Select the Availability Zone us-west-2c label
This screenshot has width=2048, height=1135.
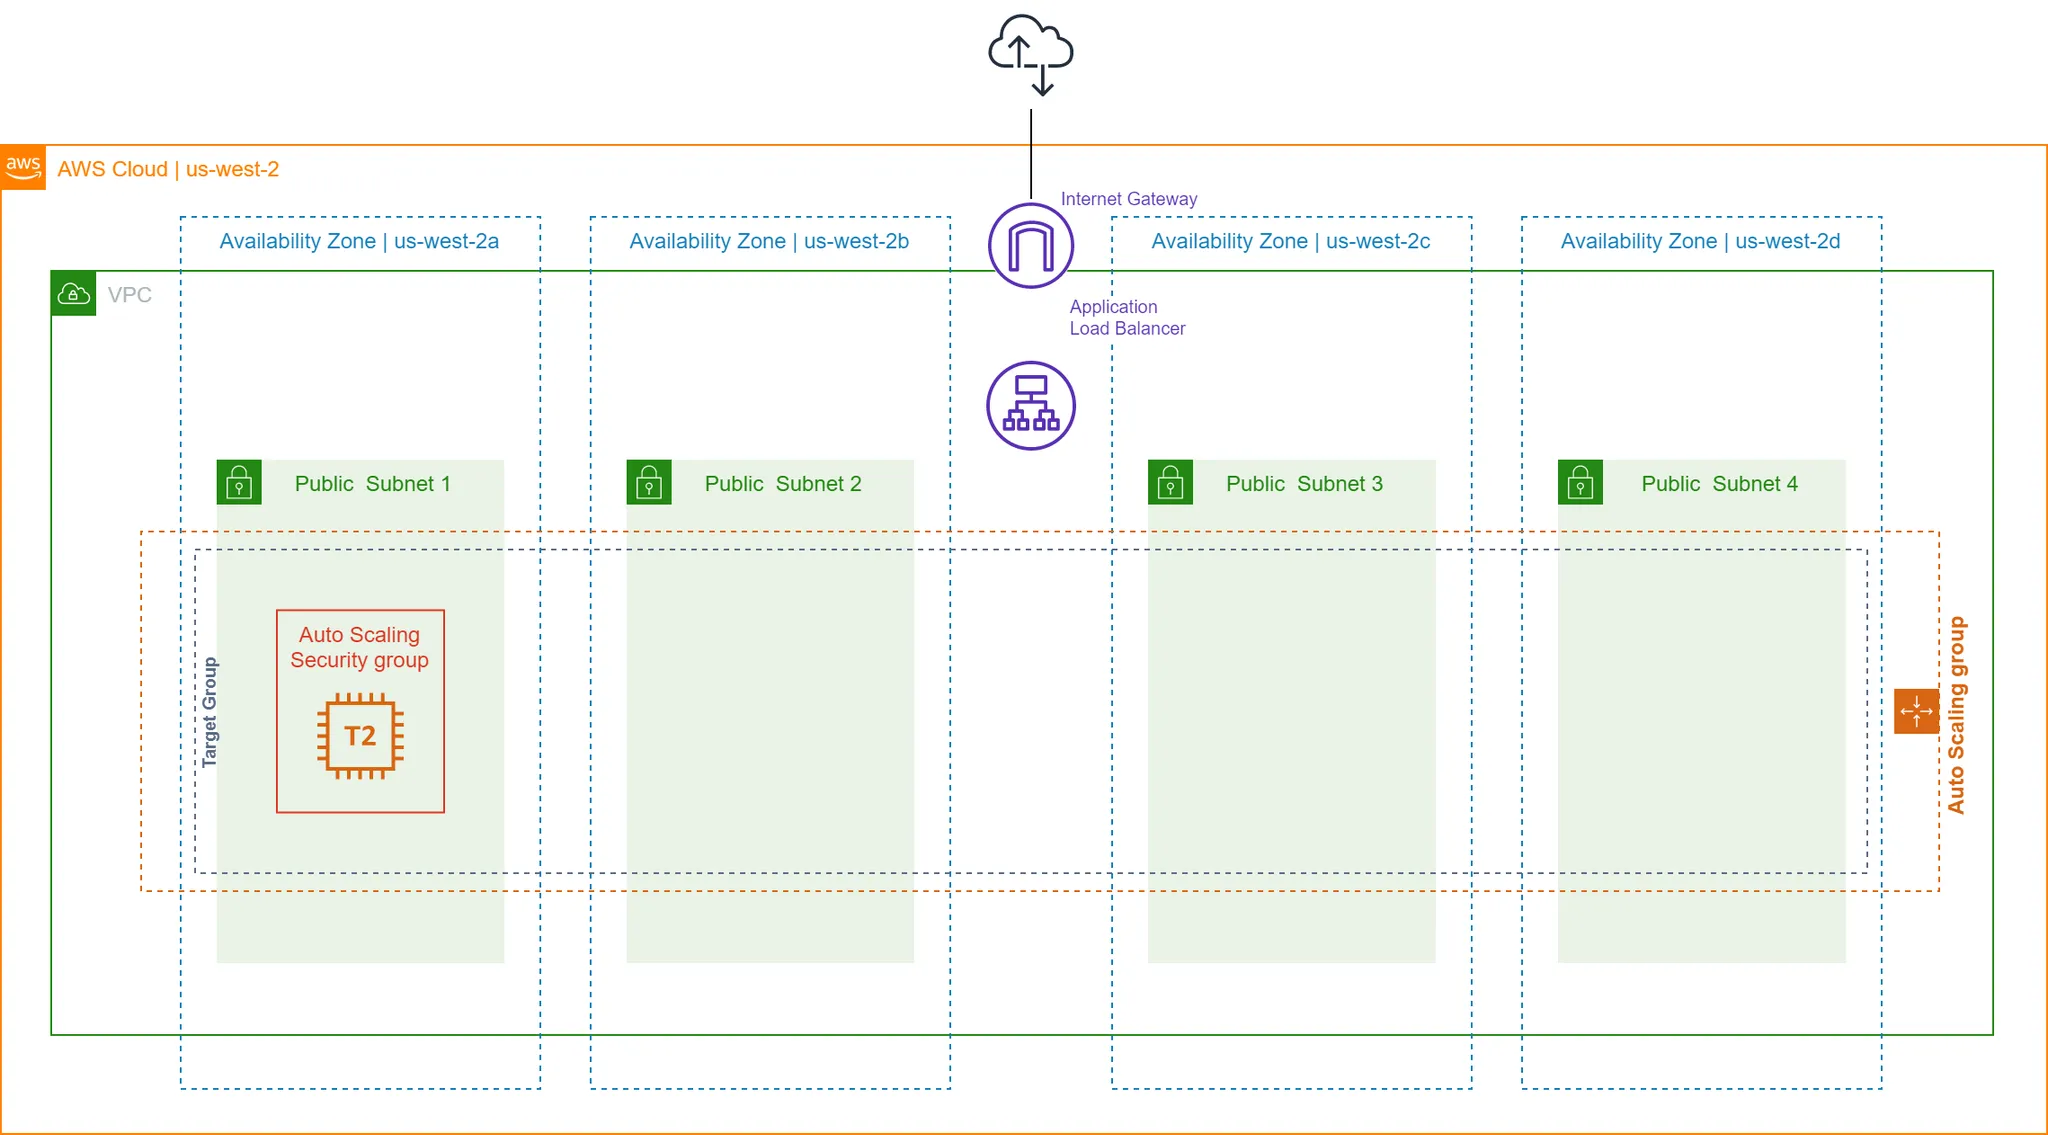(x=1290, y=241)
